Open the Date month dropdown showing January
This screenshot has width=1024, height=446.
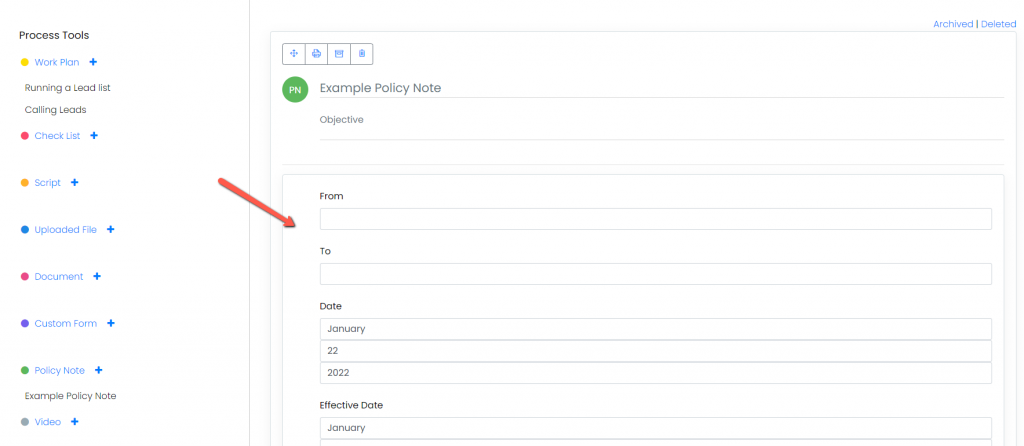(656, 328)
